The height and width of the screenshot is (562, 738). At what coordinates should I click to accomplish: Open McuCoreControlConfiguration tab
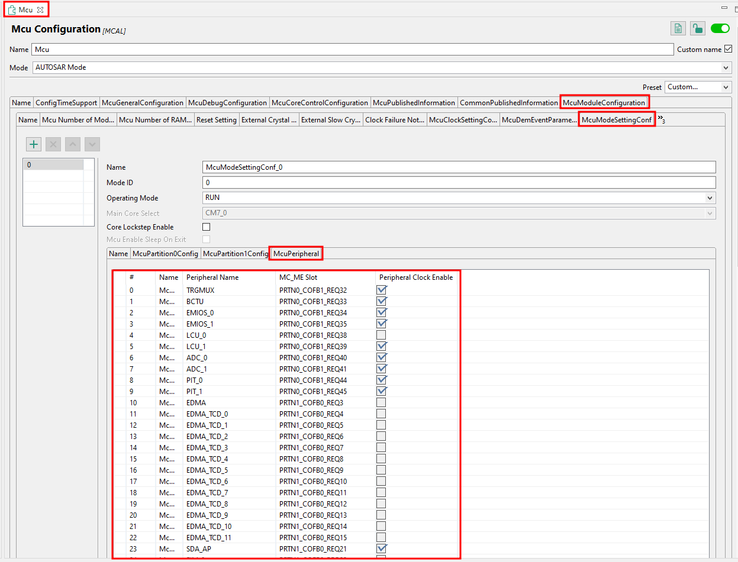pyautogui.click(x=320, y=103)
